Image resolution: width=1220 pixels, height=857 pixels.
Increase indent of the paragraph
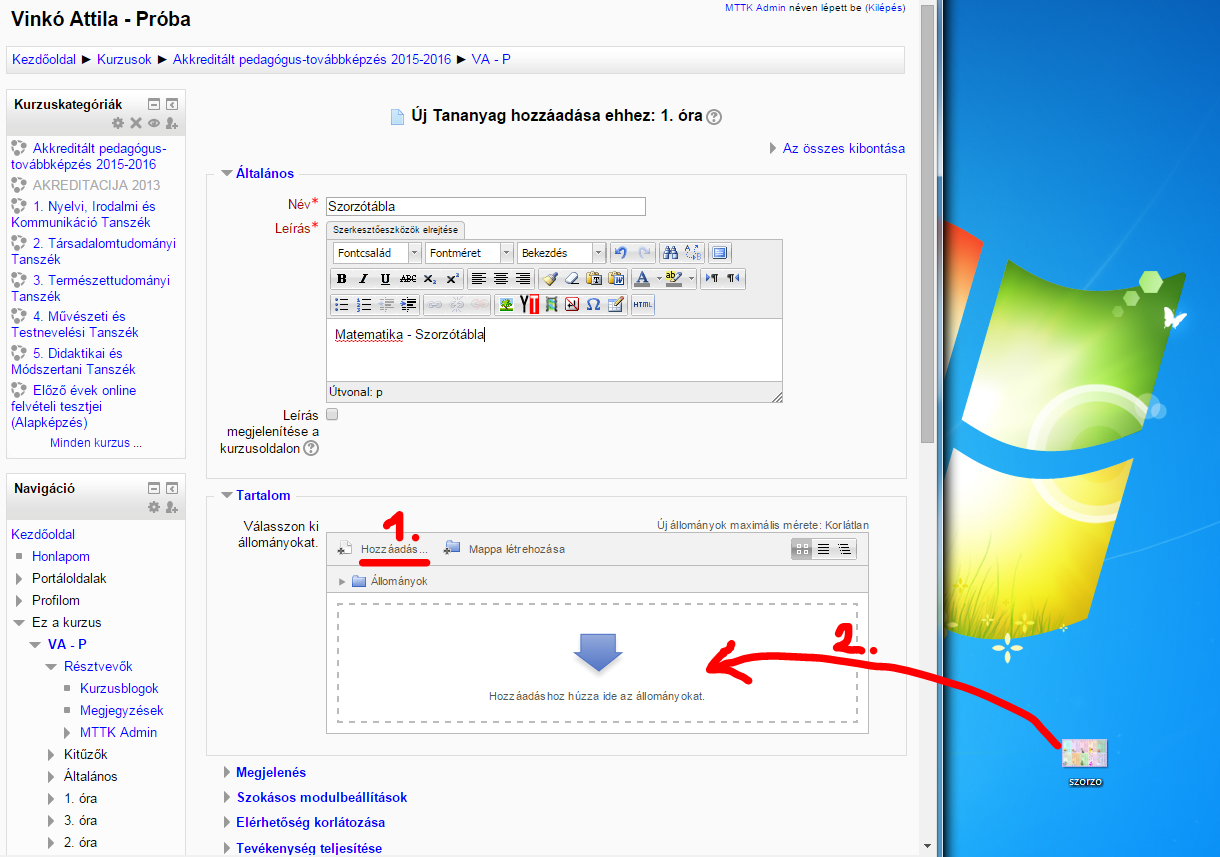(408, 305)
